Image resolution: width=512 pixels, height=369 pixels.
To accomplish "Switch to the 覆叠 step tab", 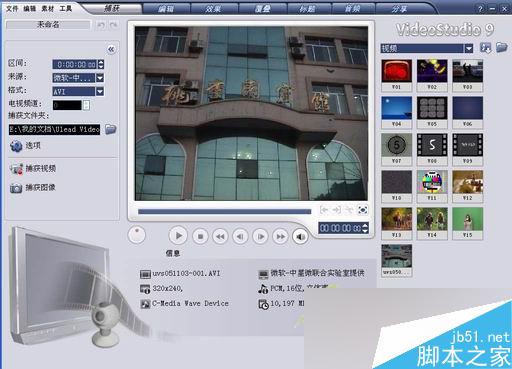I will pyautogui.click(x=262, y=9).
